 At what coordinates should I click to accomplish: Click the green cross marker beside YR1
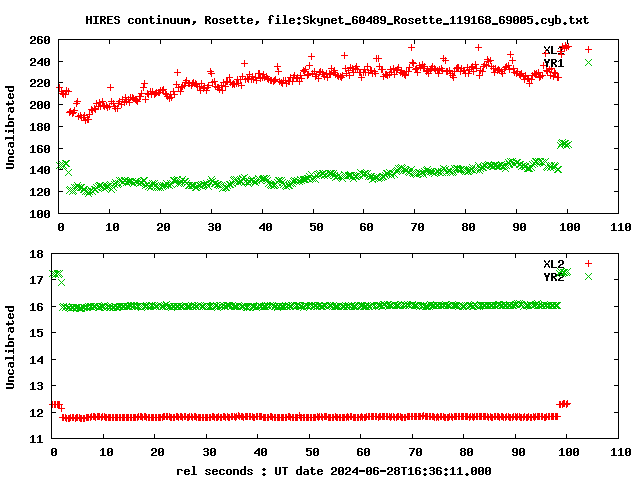click(x=588, y=62)
